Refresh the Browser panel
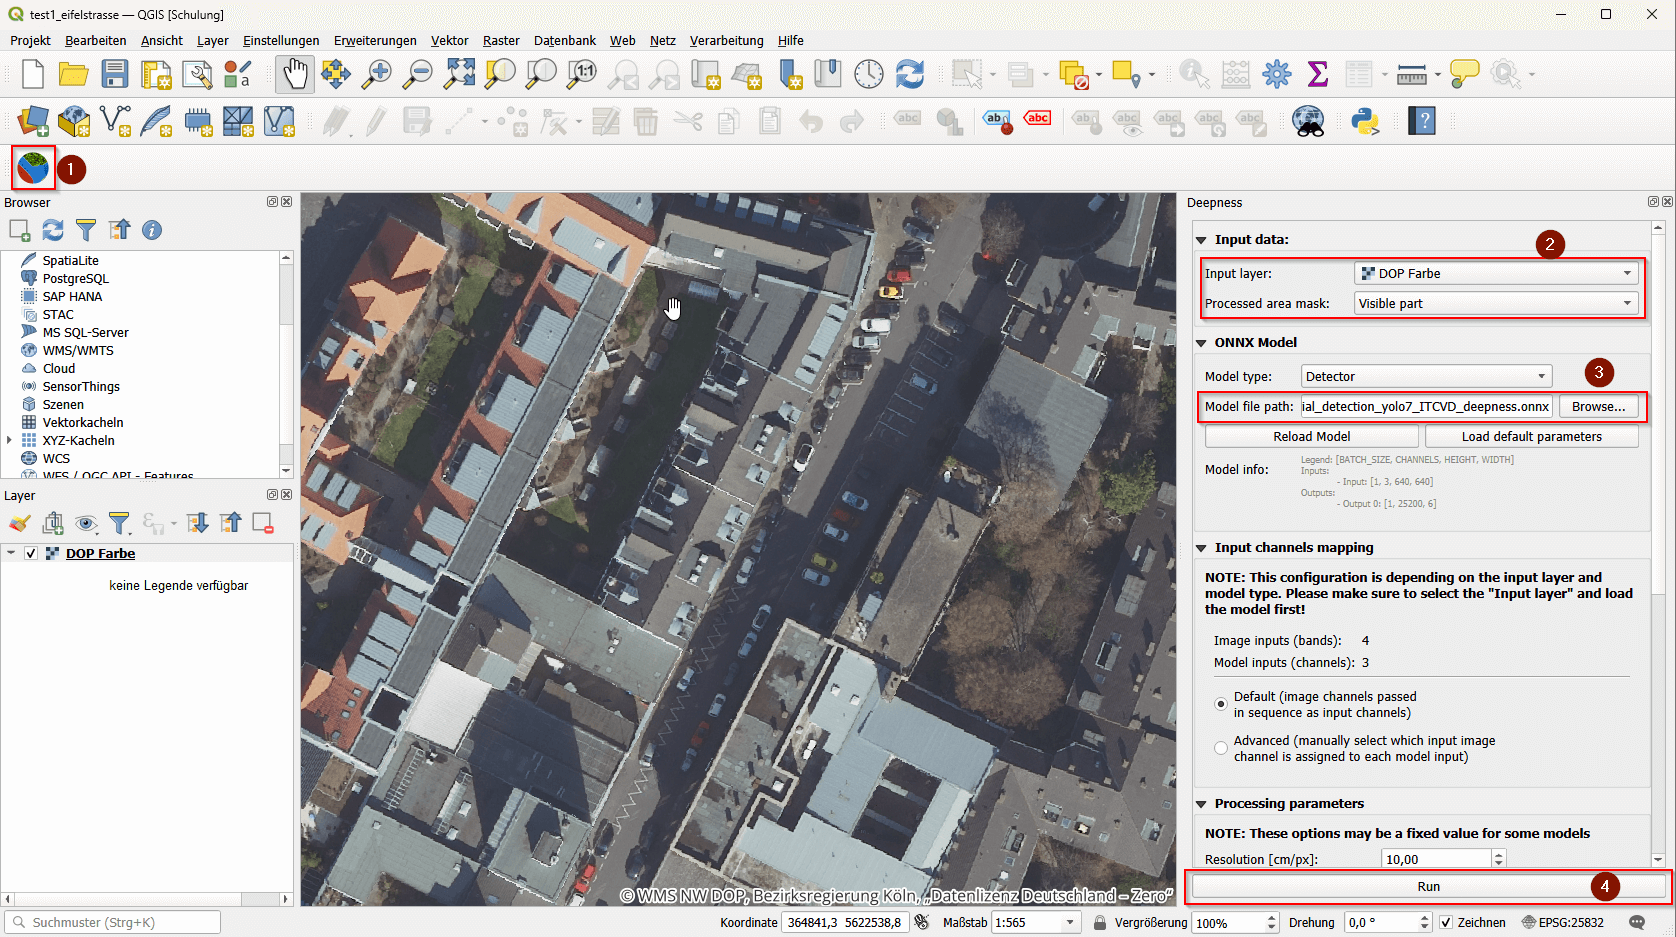Viewport: 1676px width, 937px height. [x=53, y=230]
